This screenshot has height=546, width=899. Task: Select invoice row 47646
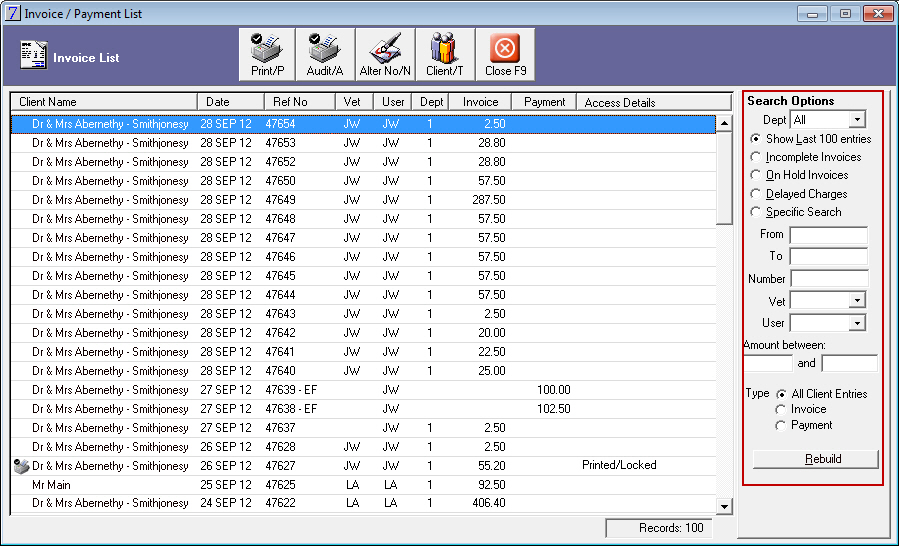point(363,257)
